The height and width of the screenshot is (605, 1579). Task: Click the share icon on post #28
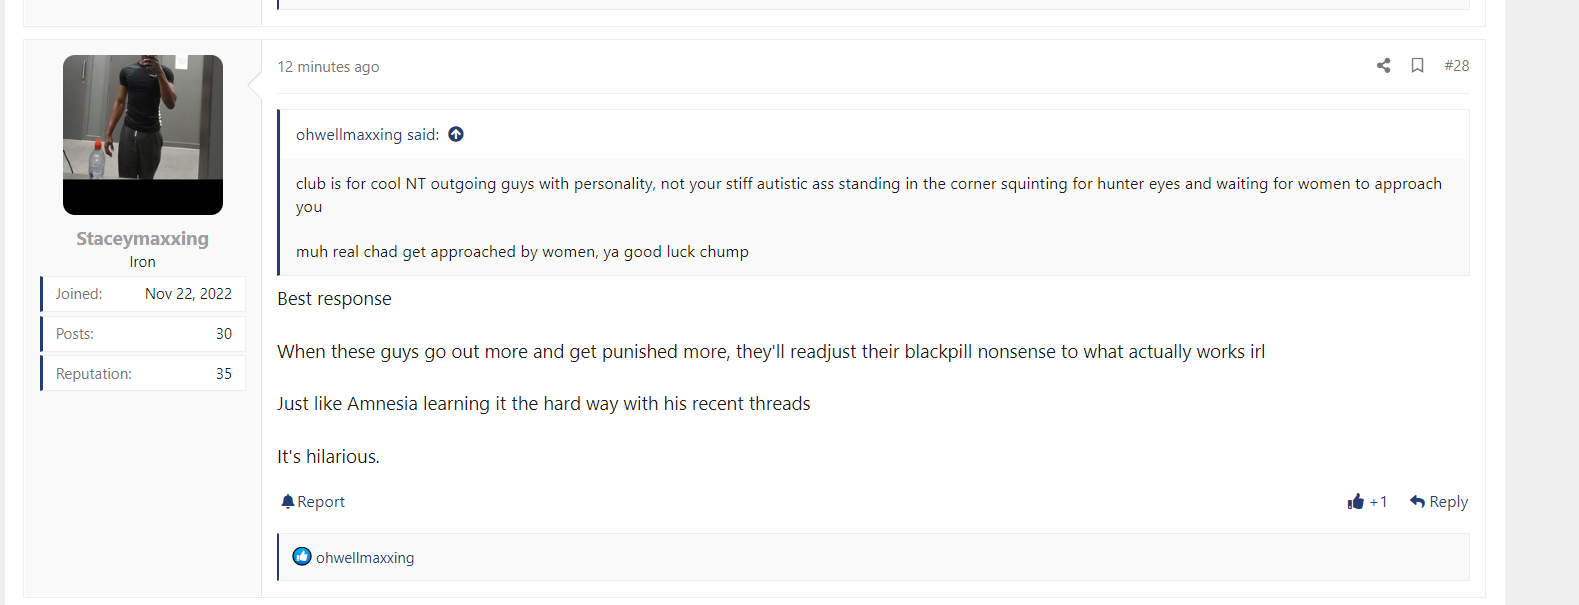(x=1383, y=66)
